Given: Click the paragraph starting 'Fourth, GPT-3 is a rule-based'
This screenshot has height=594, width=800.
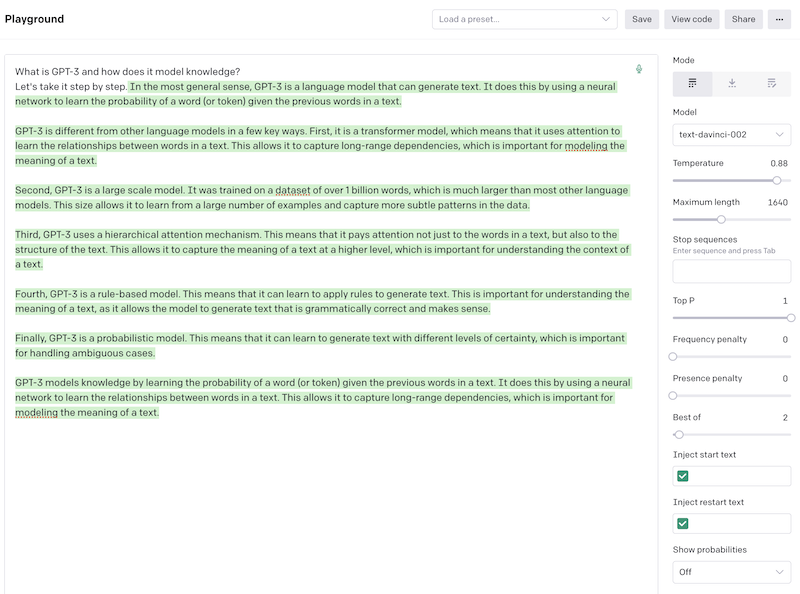Looking at the screenshot, I should click(x=322, y=302).
